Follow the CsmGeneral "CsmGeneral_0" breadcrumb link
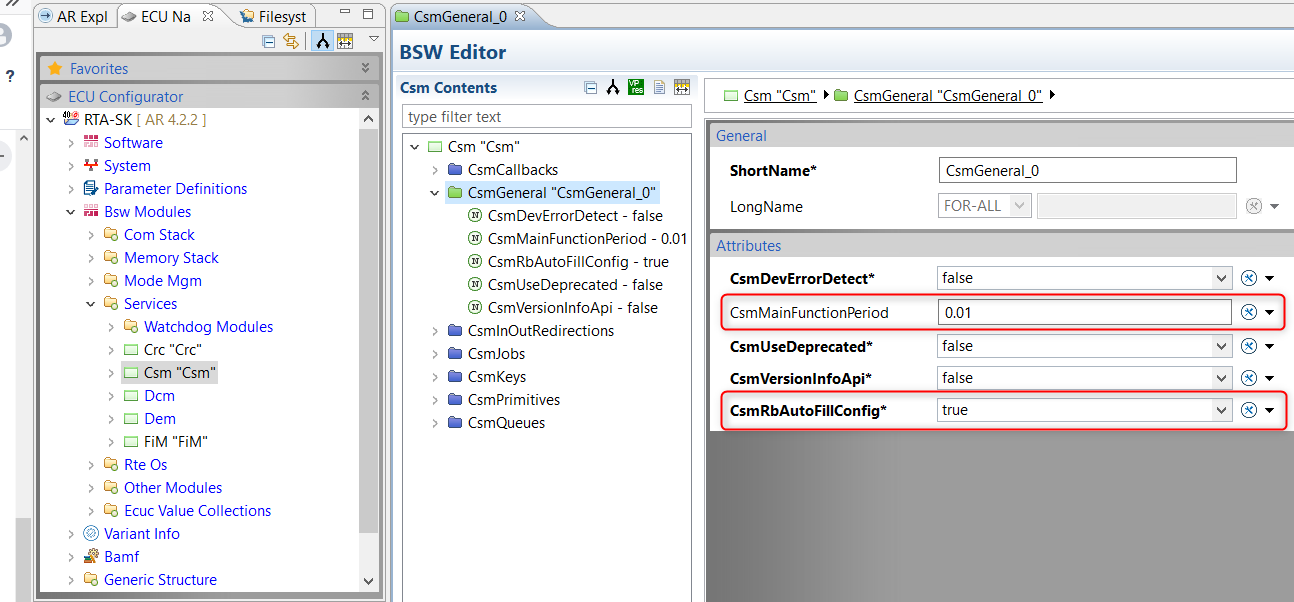The image size is (1294, 602). pos(948,96)
